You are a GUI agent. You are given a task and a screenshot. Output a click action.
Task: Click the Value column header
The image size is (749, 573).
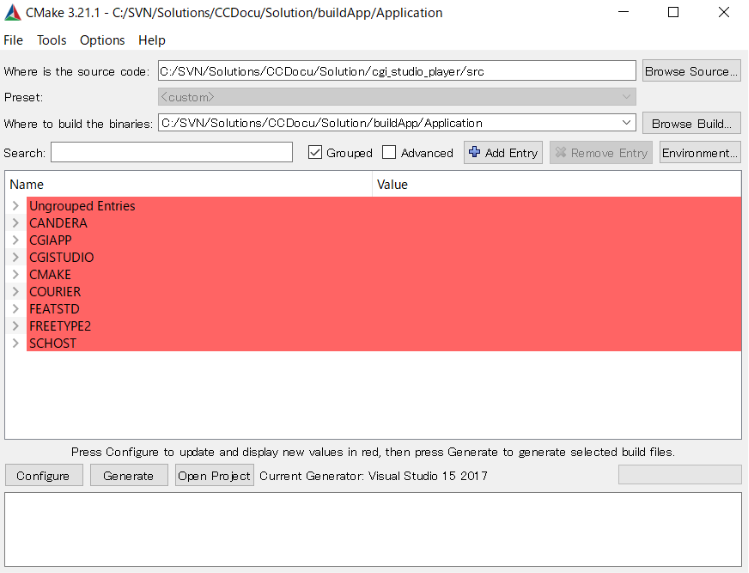(556, 184)
